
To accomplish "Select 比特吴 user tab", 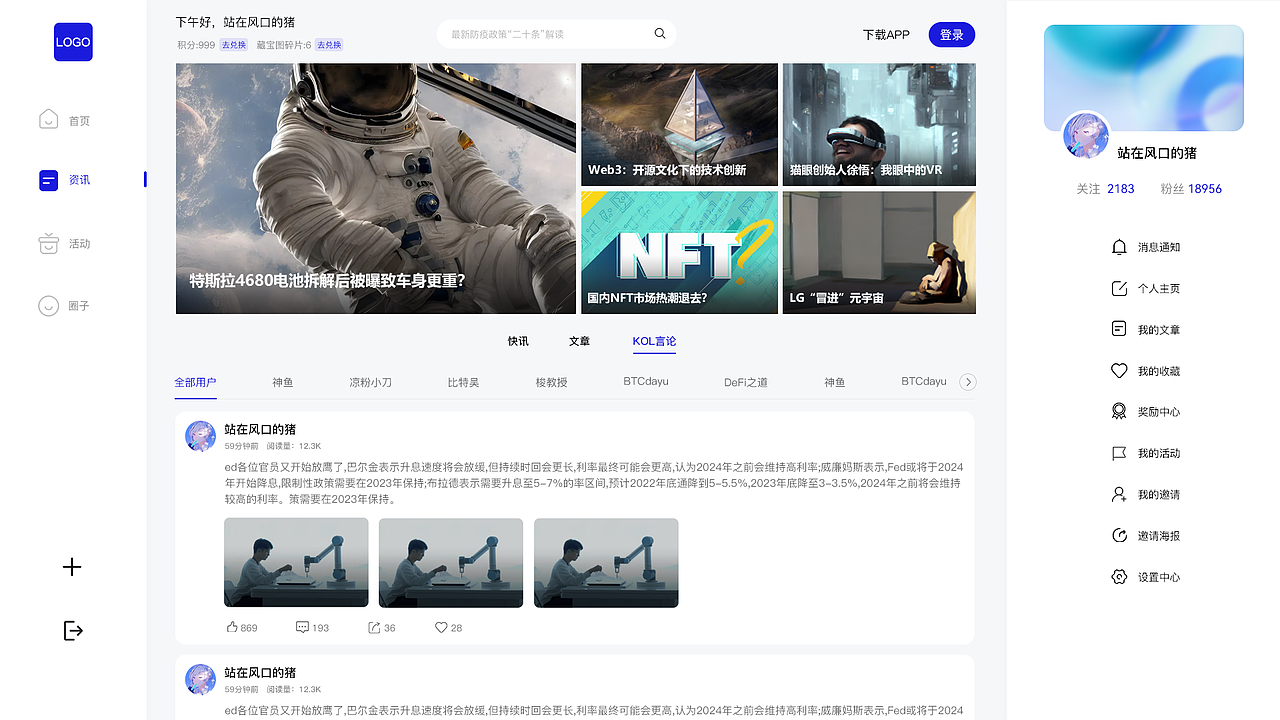I will click(463, 382).
